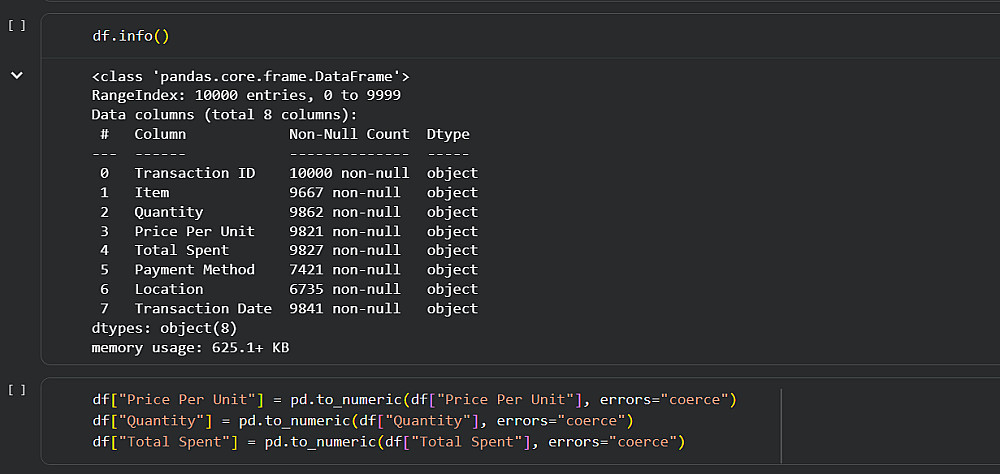Run the pd.to_numeric conversion cell
1000x474 pixels.
click(x=16, y=389)
